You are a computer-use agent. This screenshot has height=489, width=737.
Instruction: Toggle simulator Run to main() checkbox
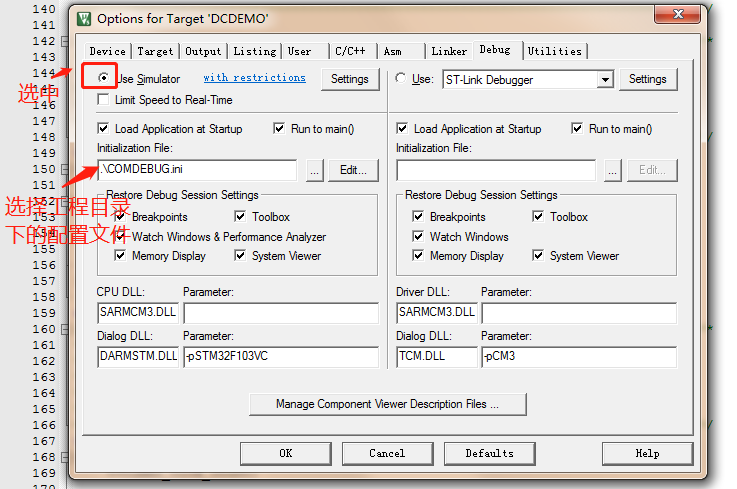[279, 129]
